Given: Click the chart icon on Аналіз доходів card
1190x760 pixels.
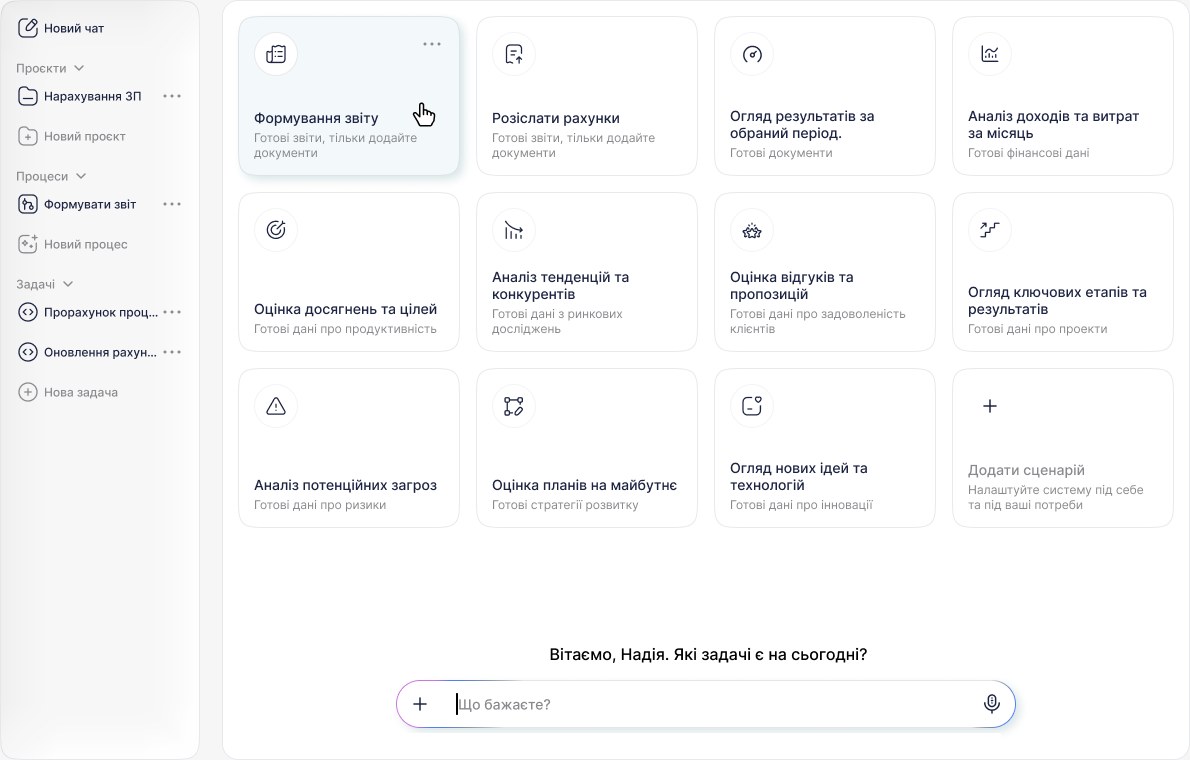Looking at the screenshot, I should pos(990,54).
